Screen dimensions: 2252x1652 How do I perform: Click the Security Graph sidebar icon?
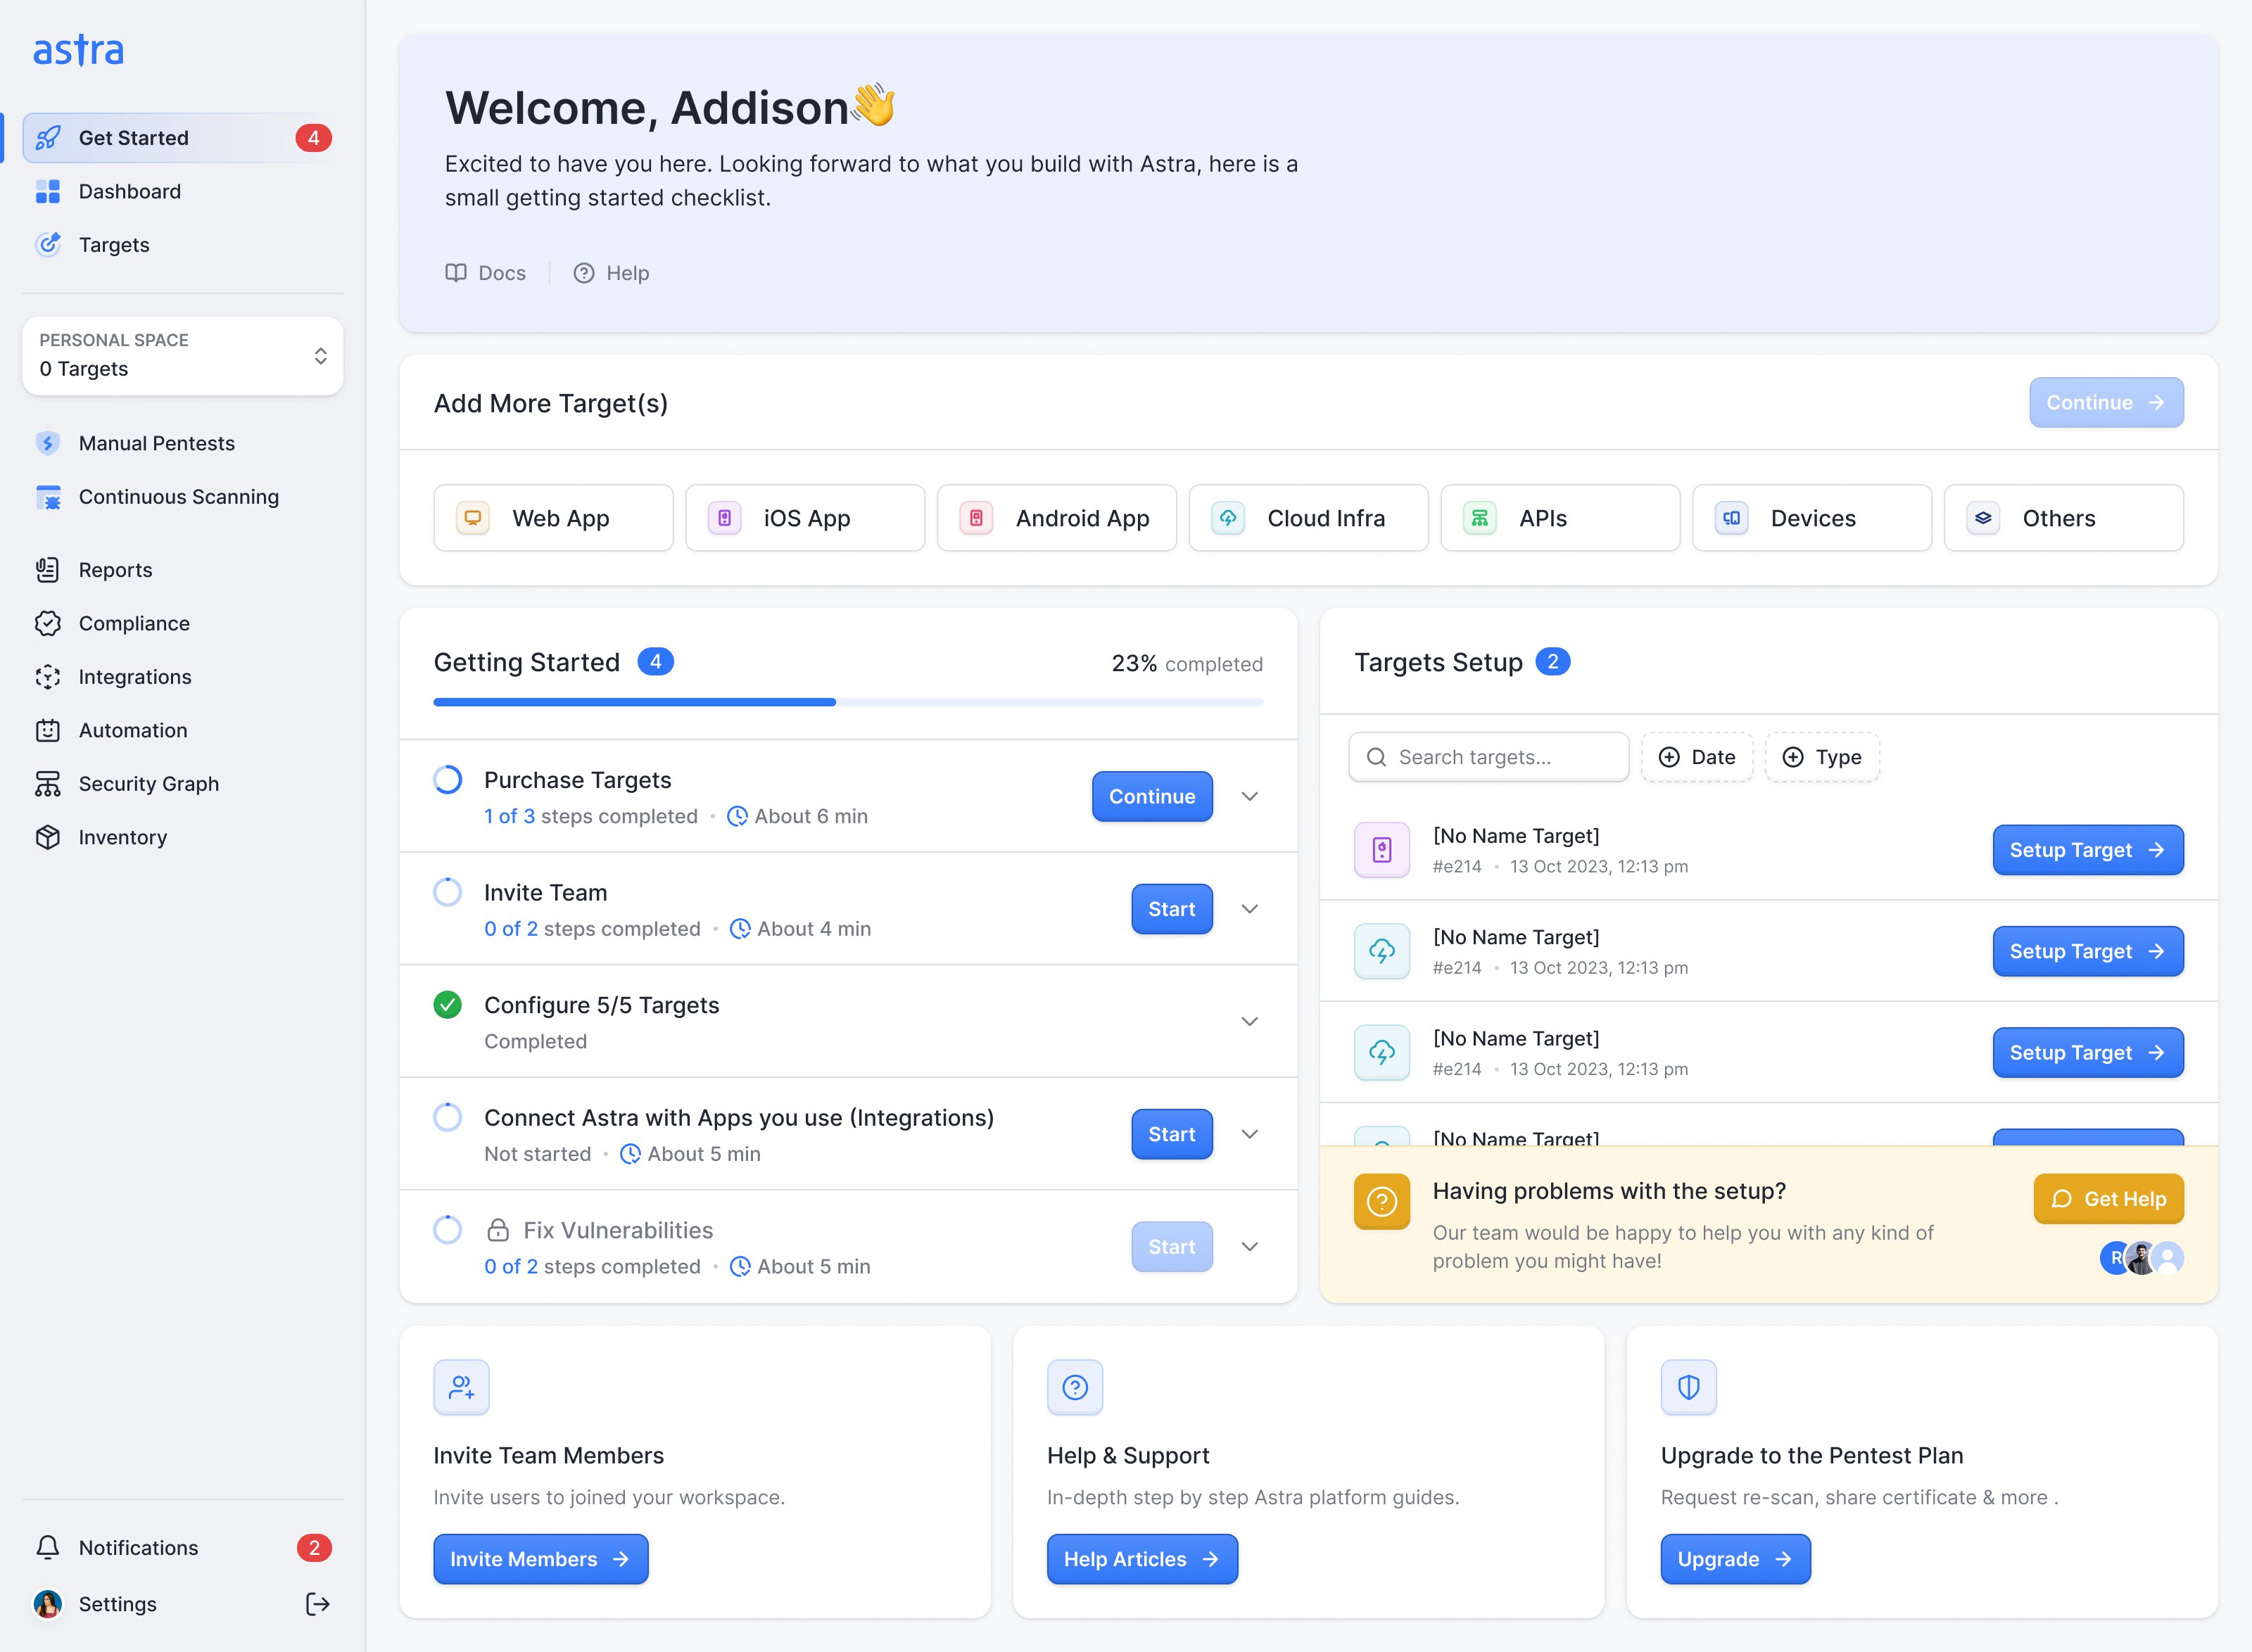click(x=48, y=784)
